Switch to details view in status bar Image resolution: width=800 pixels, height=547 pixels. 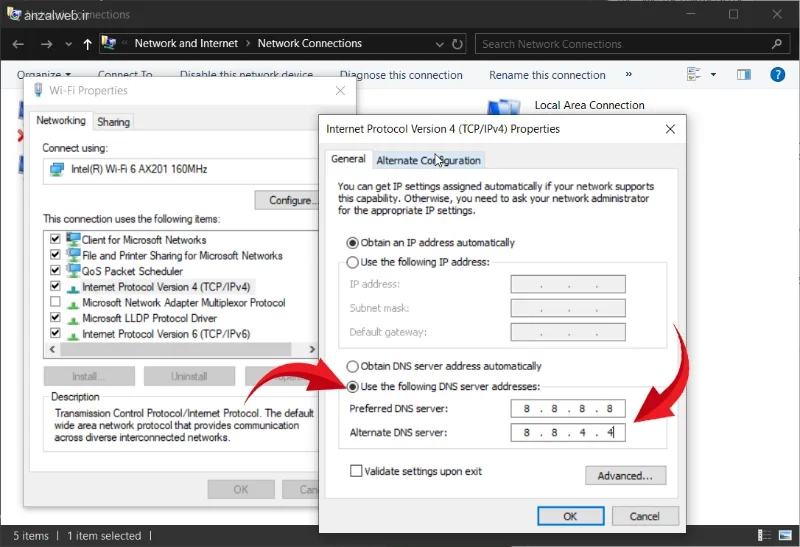coord(764,535)
